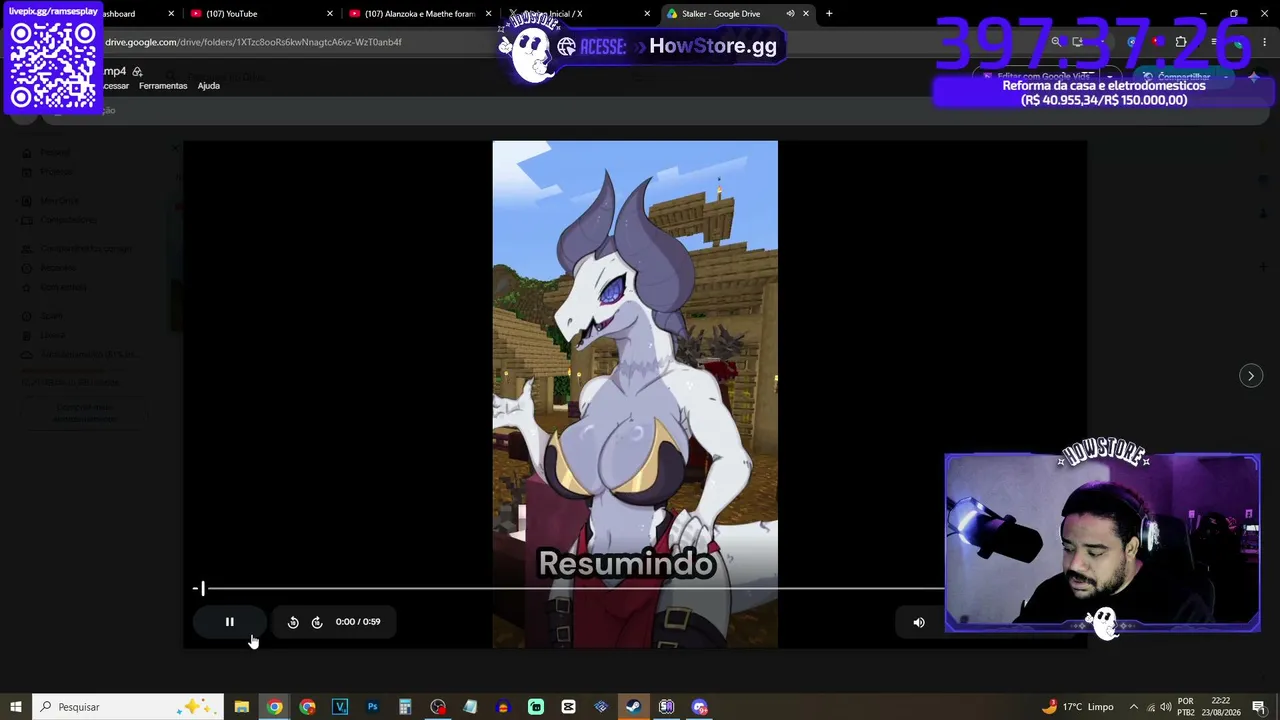Open the Windows Start menu

16,707
